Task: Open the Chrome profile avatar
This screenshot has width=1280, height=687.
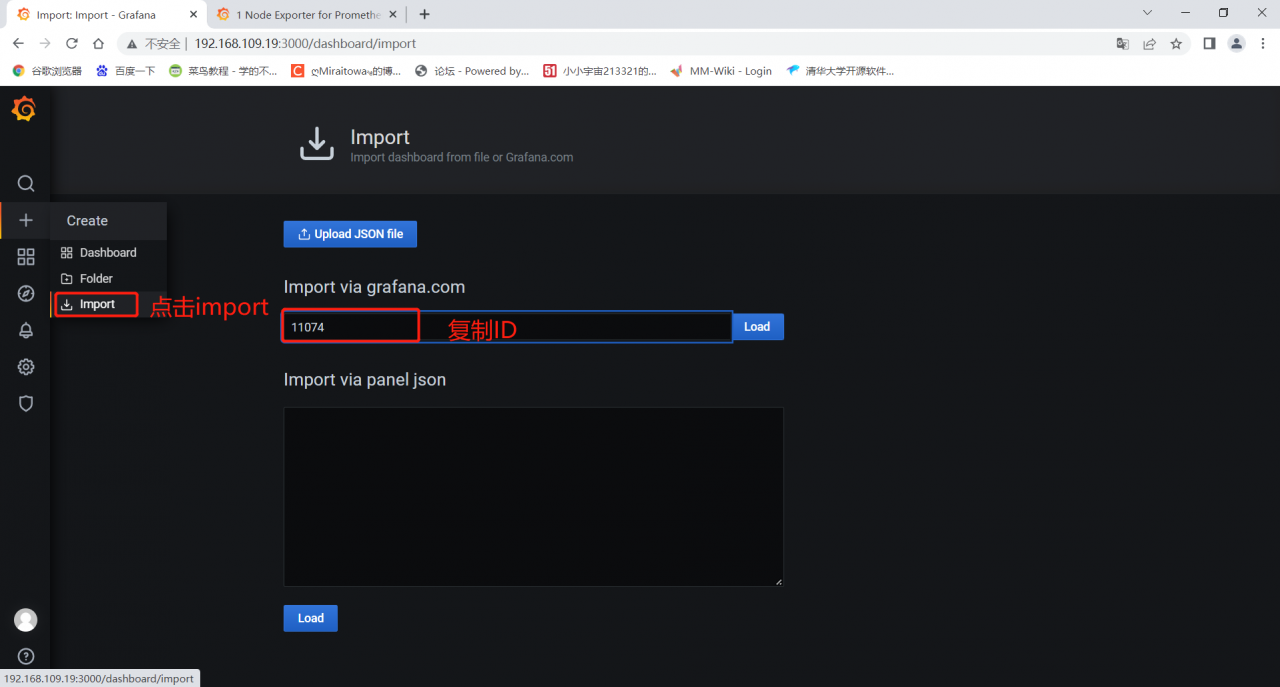Action: pyautogui.click(x=1237, y=44)
